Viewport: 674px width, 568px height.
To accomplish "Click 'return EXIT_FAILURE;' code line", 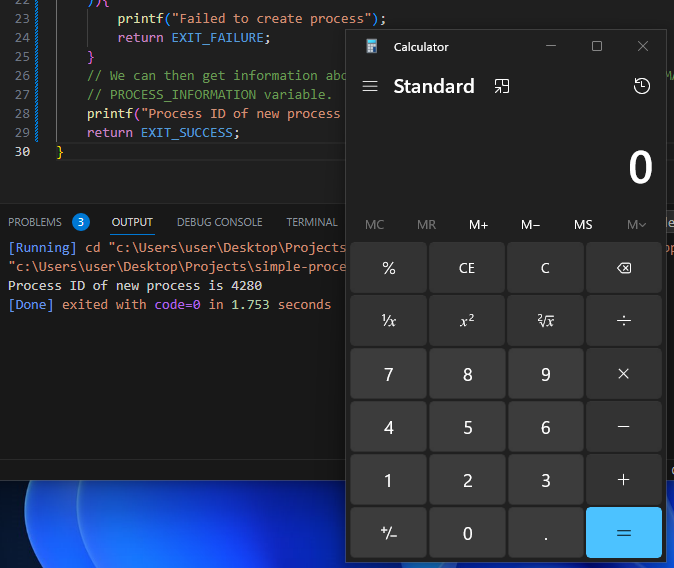I will [x=194, y=38].
